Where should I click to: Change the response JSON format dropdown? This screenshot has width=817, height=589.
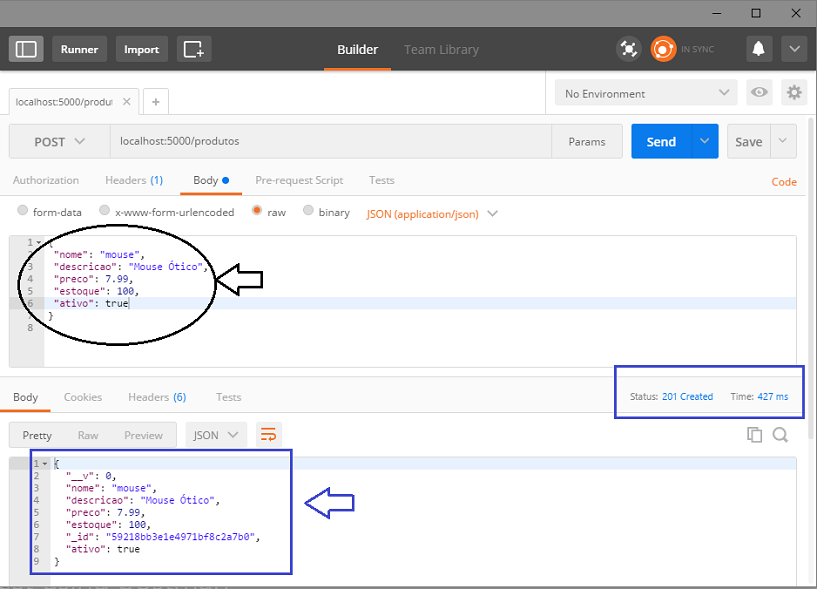click(216, 435)
